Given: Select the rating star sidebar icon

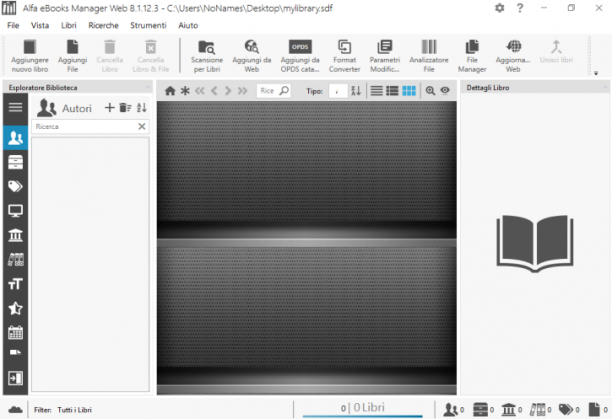Looking at the screenshot, I should (15, 308).
